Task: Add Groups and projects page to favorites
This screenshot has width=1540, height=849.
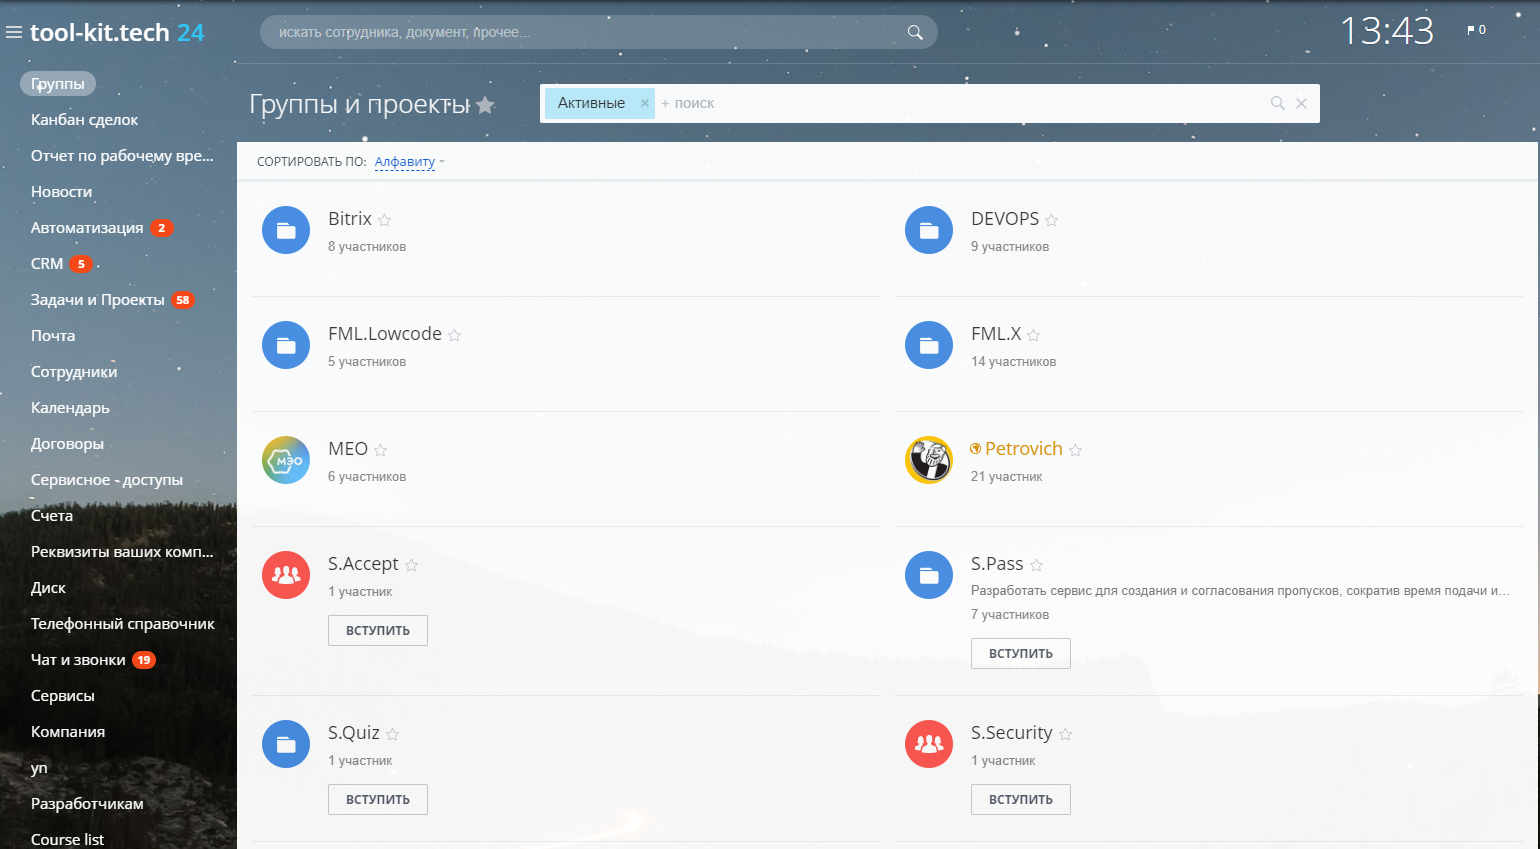Action: click(485, 105)
